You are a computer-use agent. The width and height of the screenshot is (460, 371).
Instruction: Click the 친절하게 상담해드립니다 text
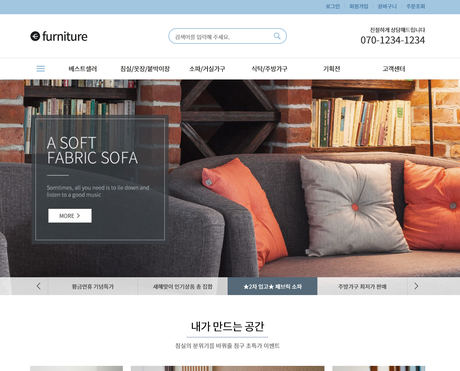pyautogui.click(x=397, y=30)
